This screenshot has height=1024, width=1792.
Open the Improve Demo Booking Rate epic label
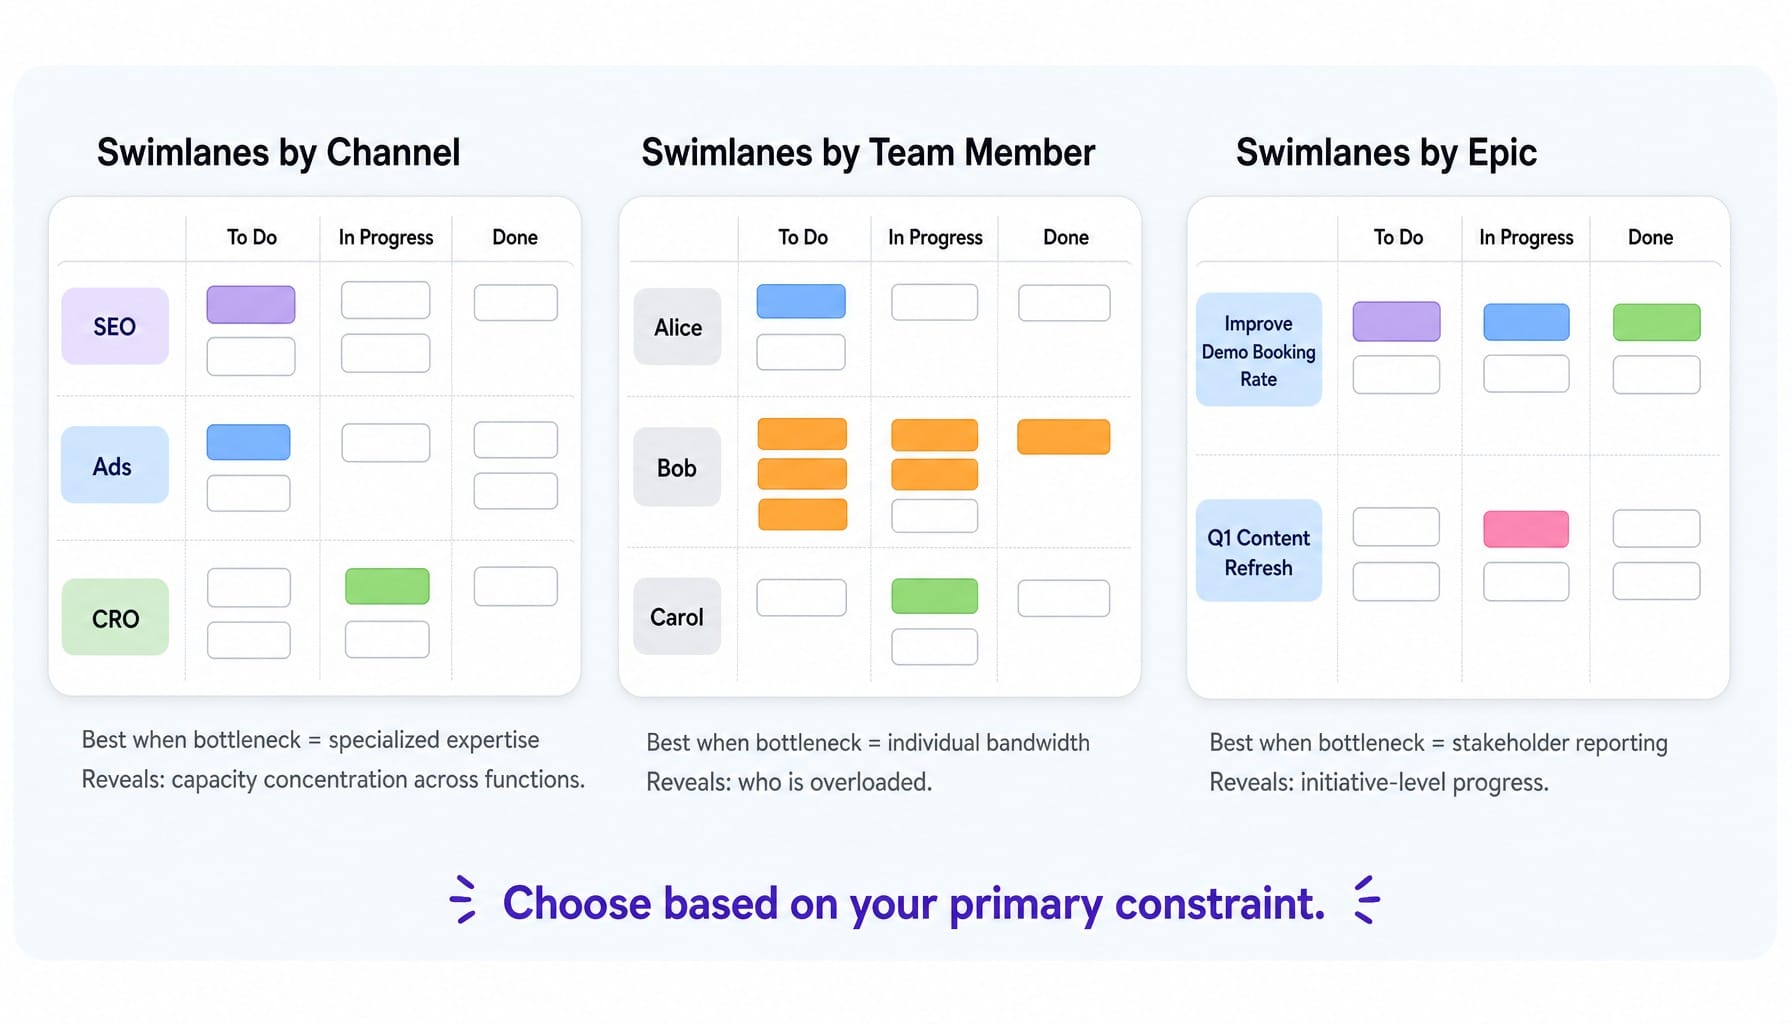tap(1259, 349)
